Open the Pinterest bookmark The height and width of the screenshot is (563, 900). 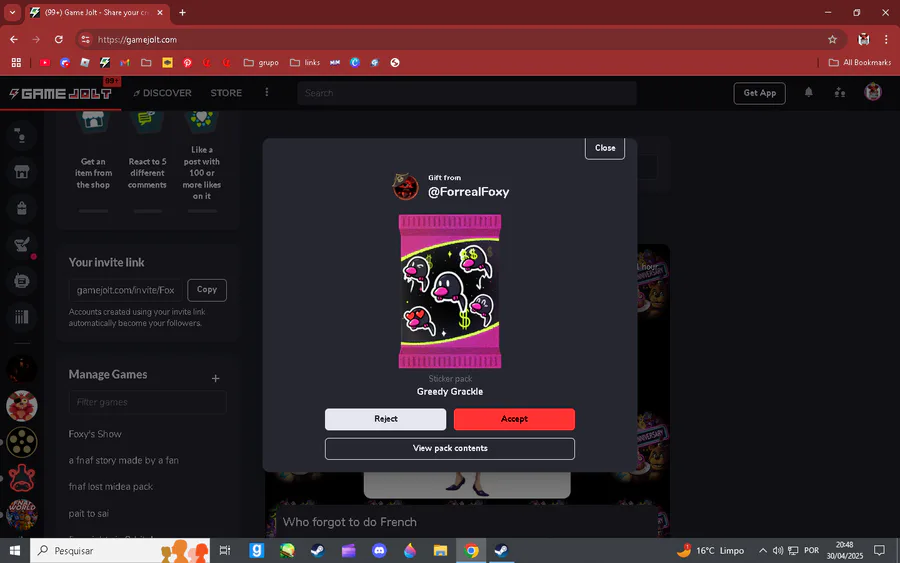pyautogui.click(x=187, y=63)
